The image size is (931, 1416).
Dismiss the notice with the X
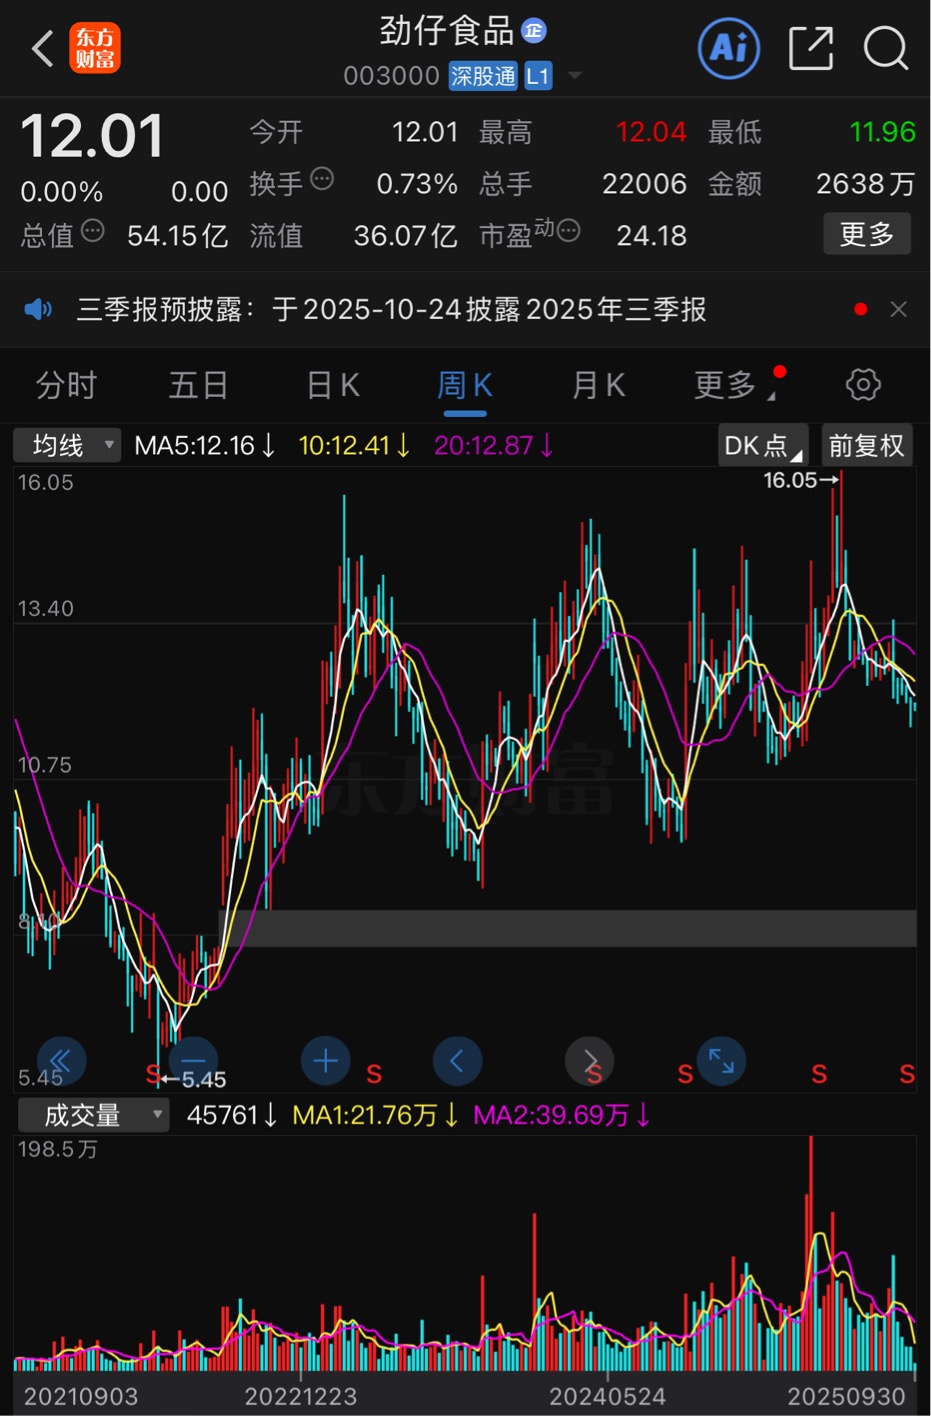click(x=899, y=309)
